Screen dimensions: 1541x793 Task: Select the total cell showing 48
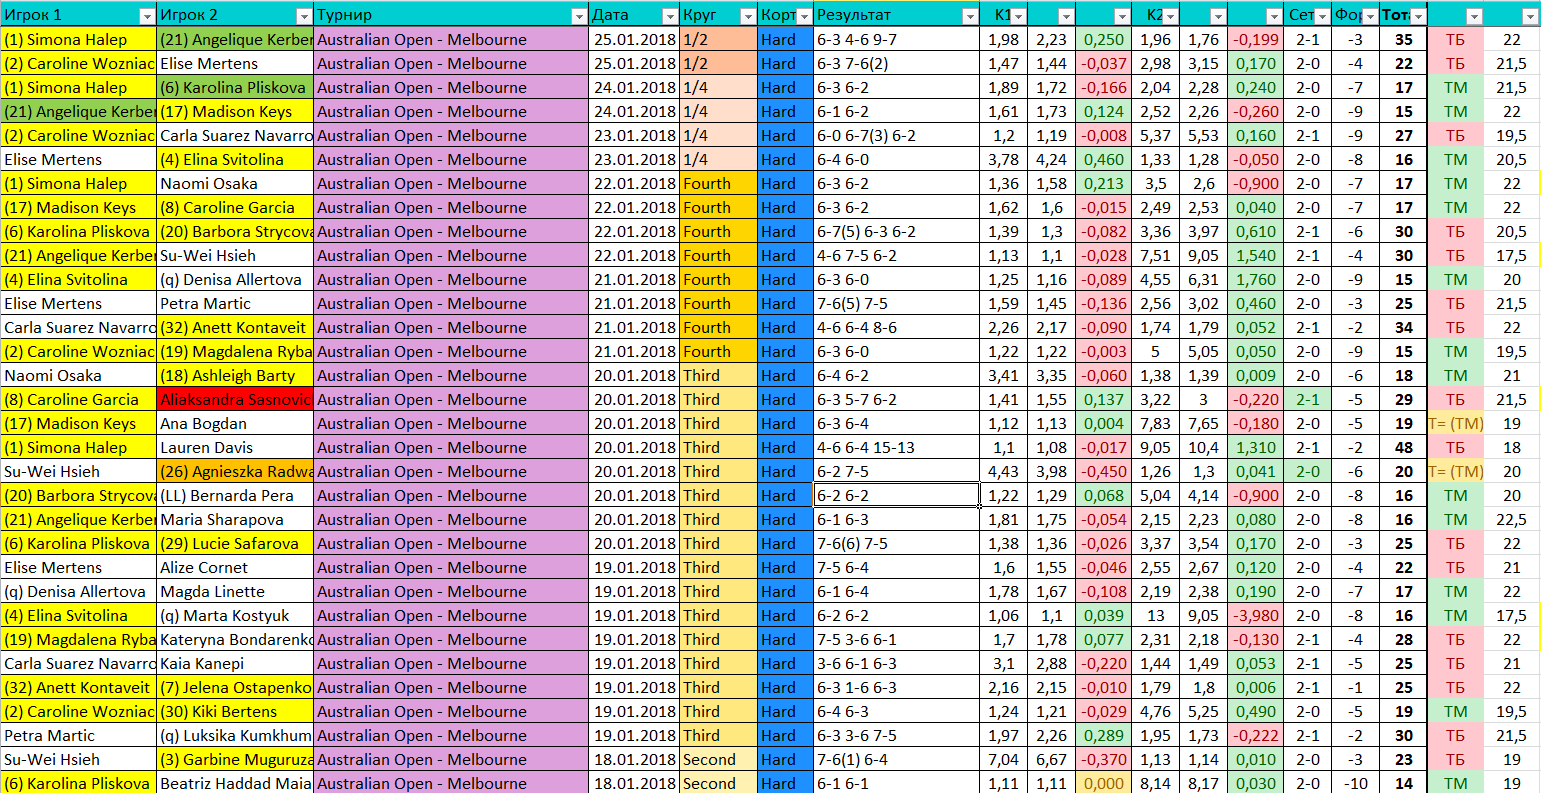(1403, 447)
